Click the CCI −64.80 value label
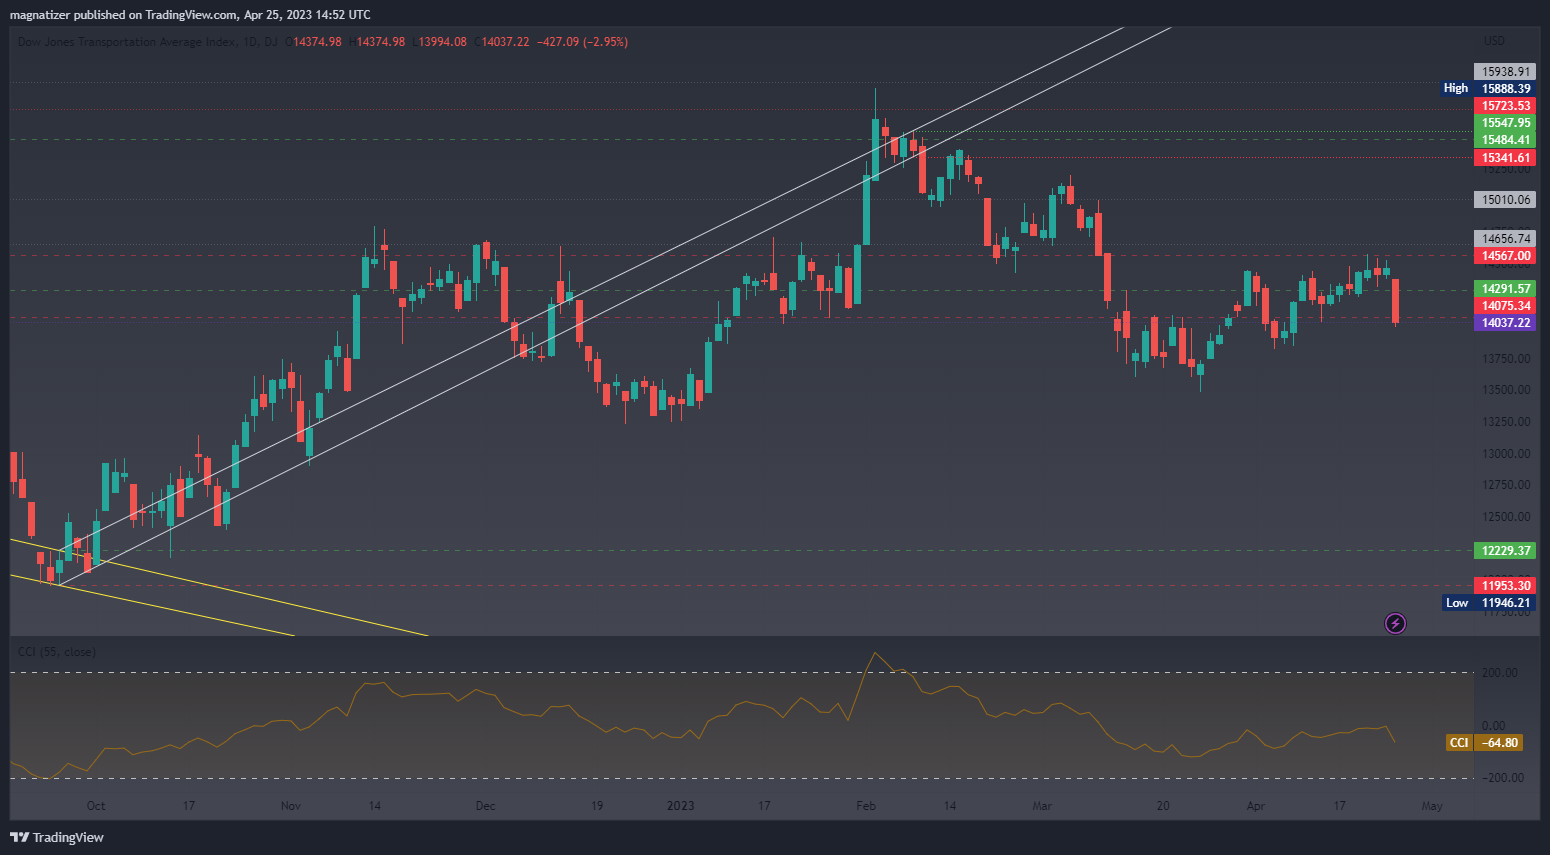Viewport: 1550px width, 855px height. coord(1485,743)
